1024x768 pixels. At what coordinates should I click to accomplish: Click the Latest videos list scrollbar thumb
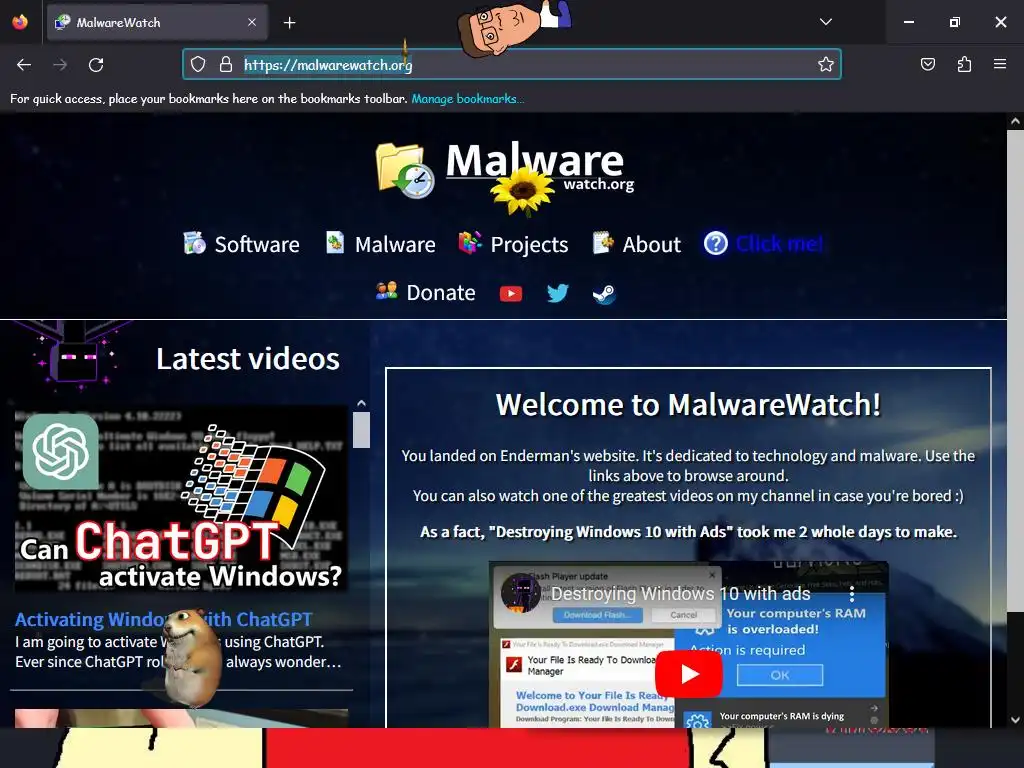pos(361,429)
